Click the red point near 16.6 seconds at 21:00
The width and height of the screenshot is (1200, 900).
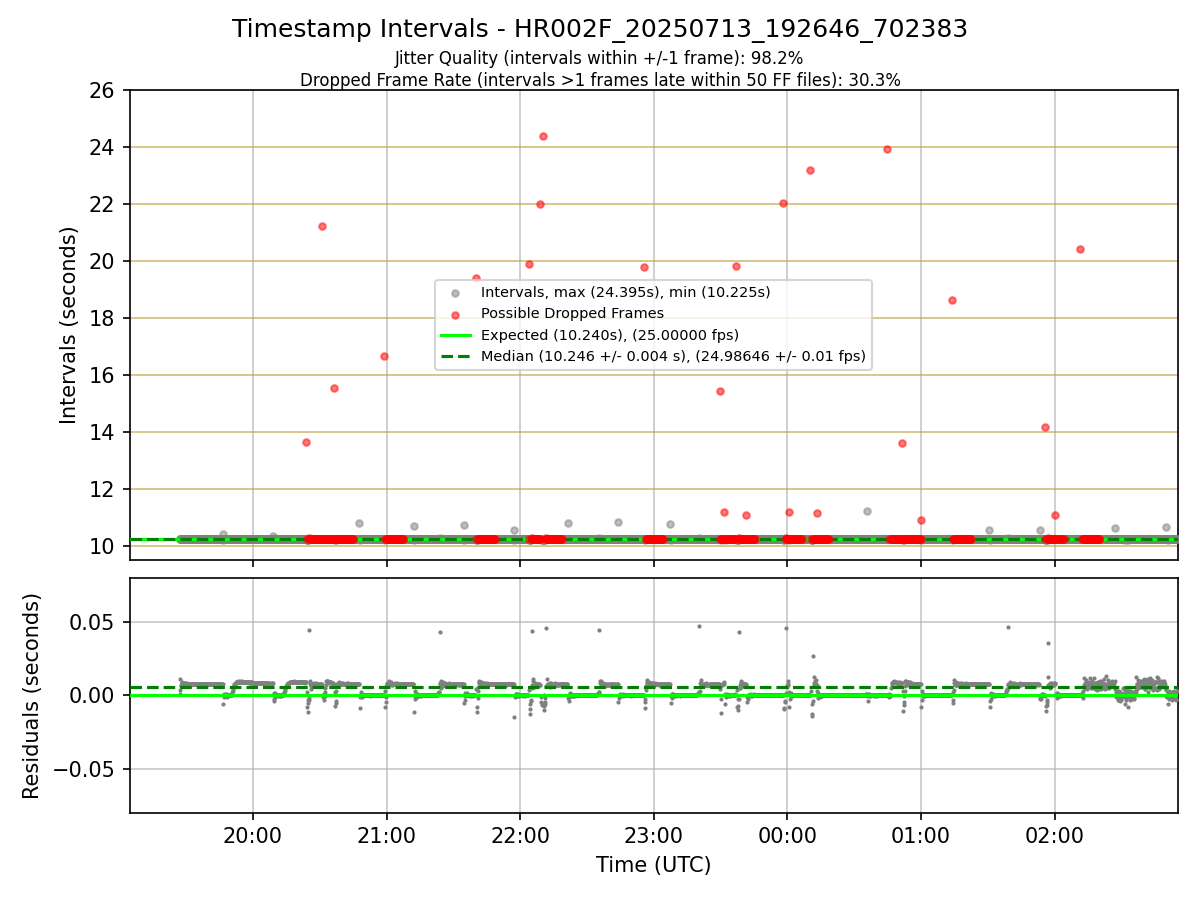tap(384, 356)
